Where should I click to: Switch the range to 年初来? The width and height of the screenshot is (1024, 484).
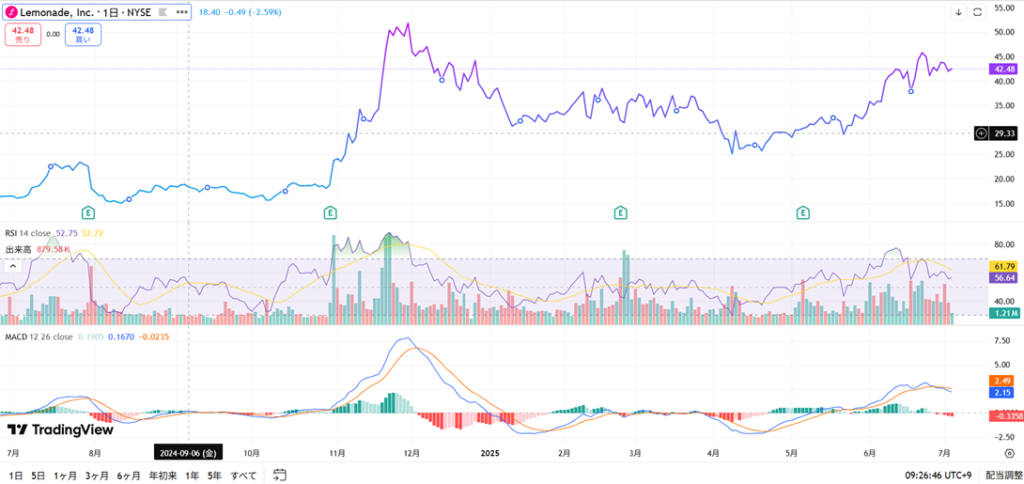click(163, 475)
